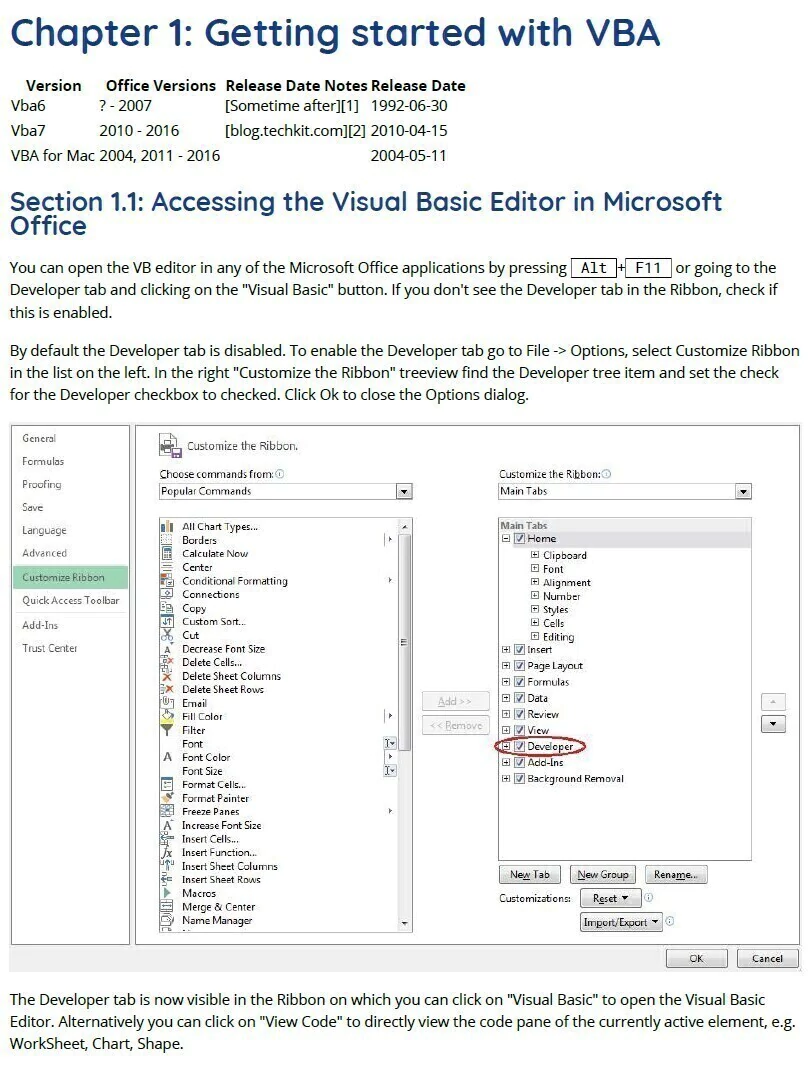This screenshot has height=1076, width=812.
Task: Click the Format Painter brush icon
Action: tap(167, 798)
